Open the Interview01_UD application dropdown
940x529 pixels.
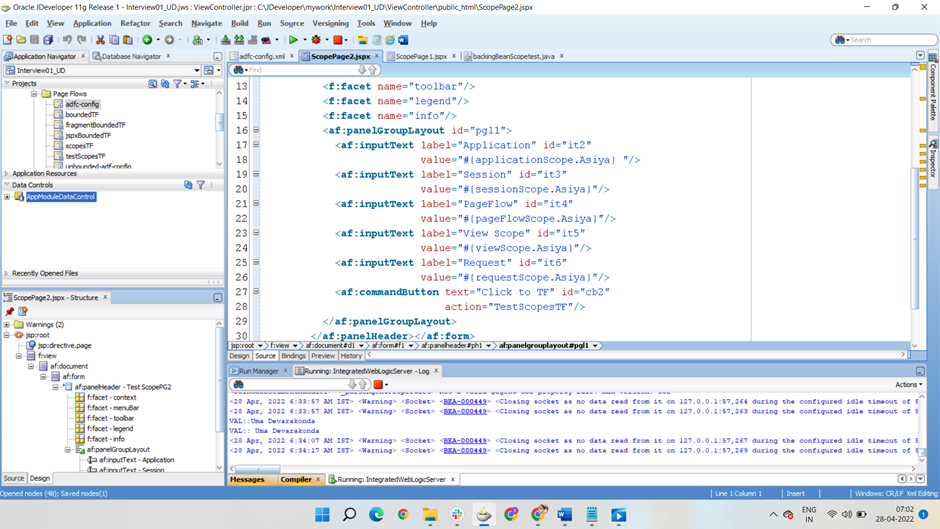point(197,70)
